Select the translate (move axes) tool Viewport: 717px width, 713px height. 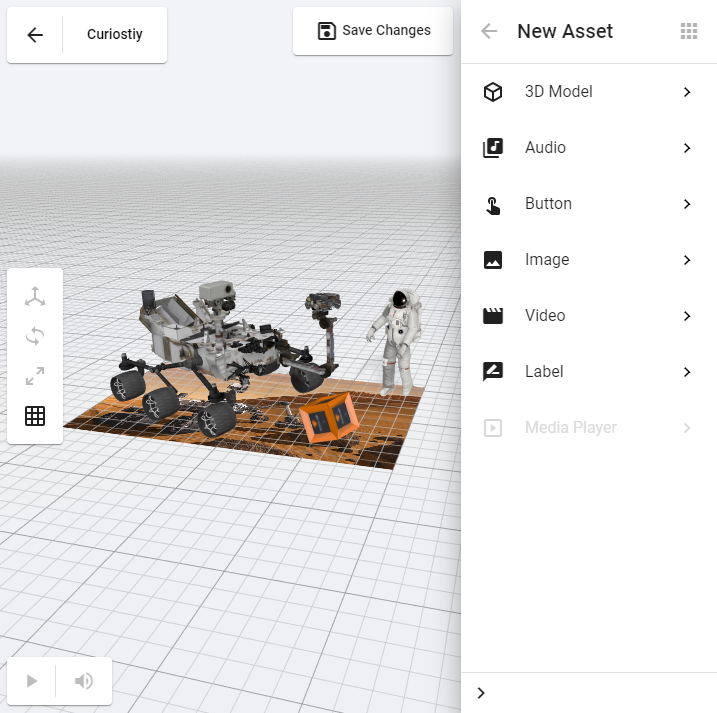click(35, 297)
